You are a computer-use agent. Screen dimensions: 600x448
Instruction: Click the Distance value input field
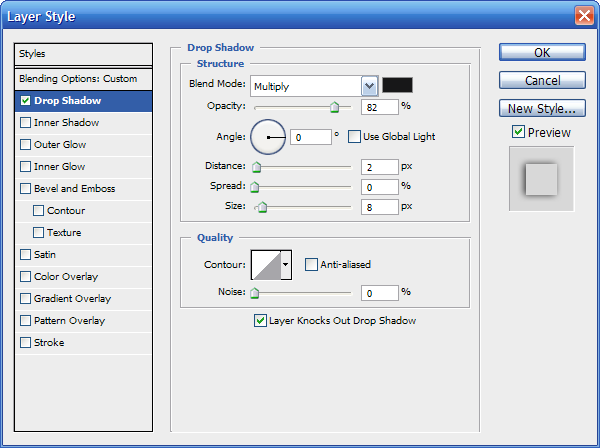click(379, 166)
